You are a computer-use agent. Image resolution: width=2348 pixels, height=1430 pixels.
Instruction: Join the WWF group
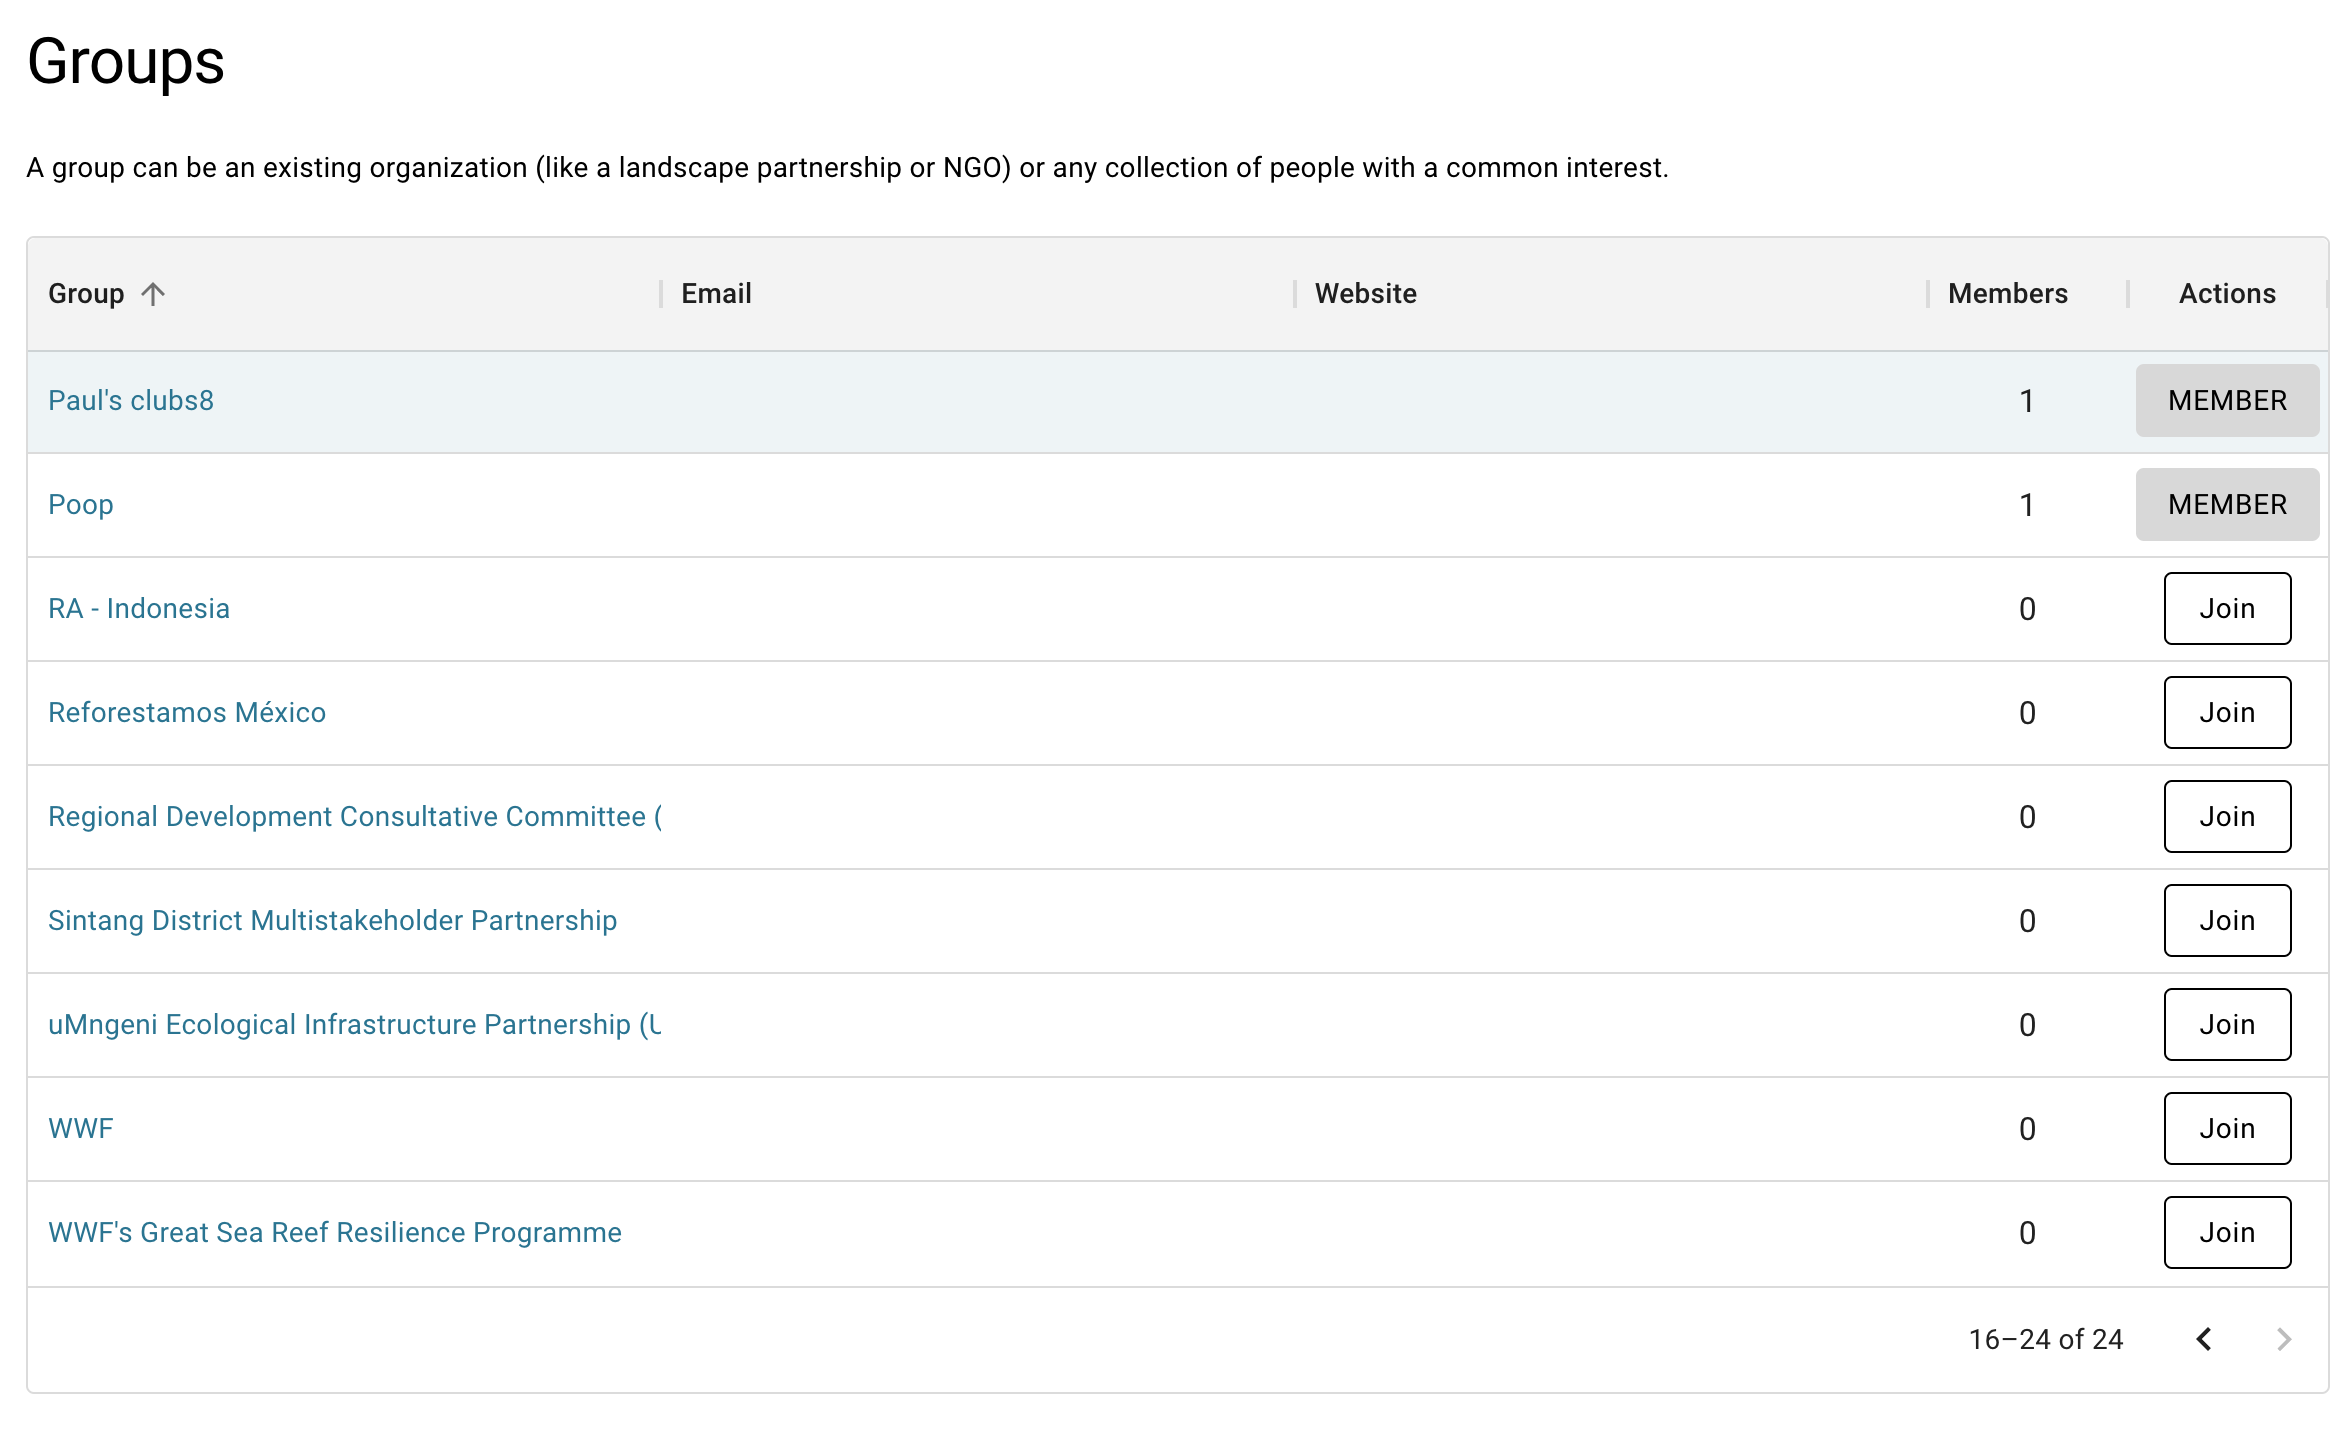point(2227,1128)
